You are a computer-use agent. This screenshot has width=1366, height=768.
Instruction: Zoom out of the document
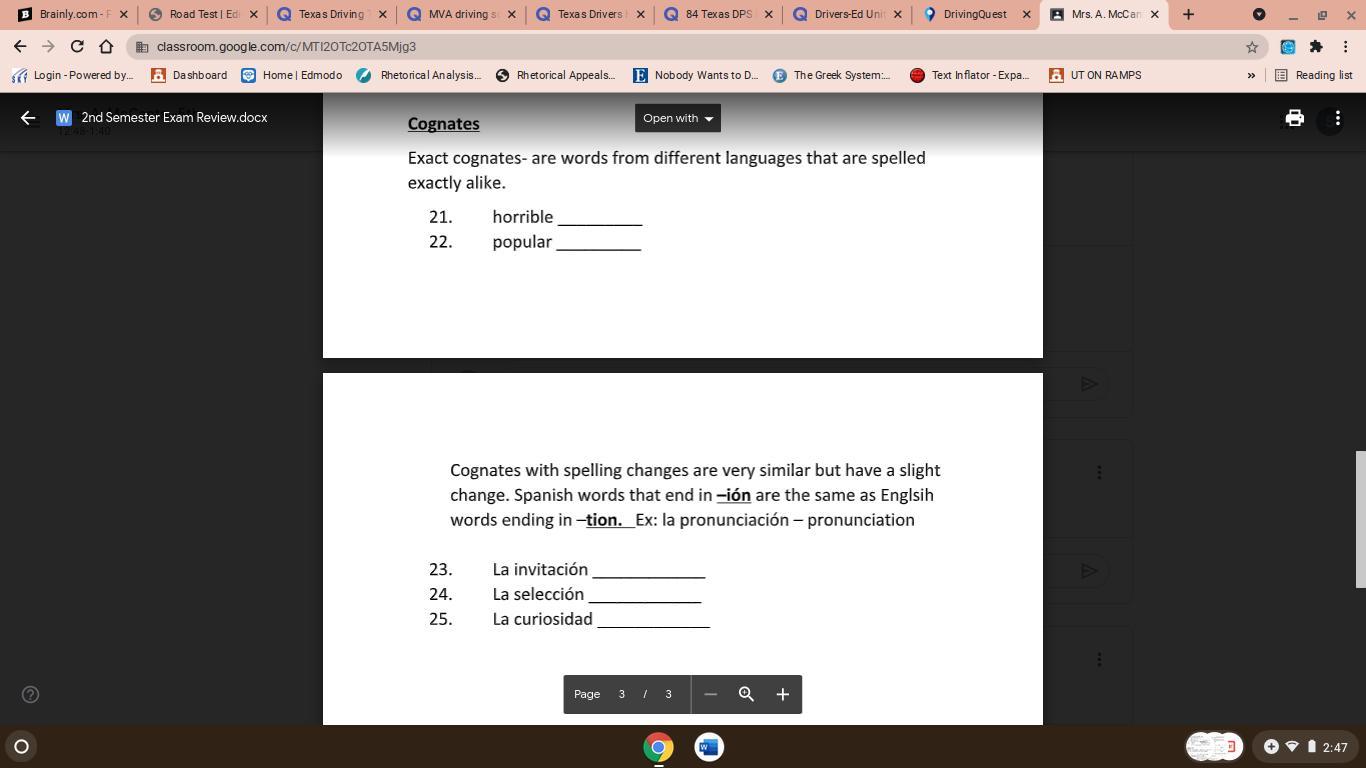[x=711, y=694]
